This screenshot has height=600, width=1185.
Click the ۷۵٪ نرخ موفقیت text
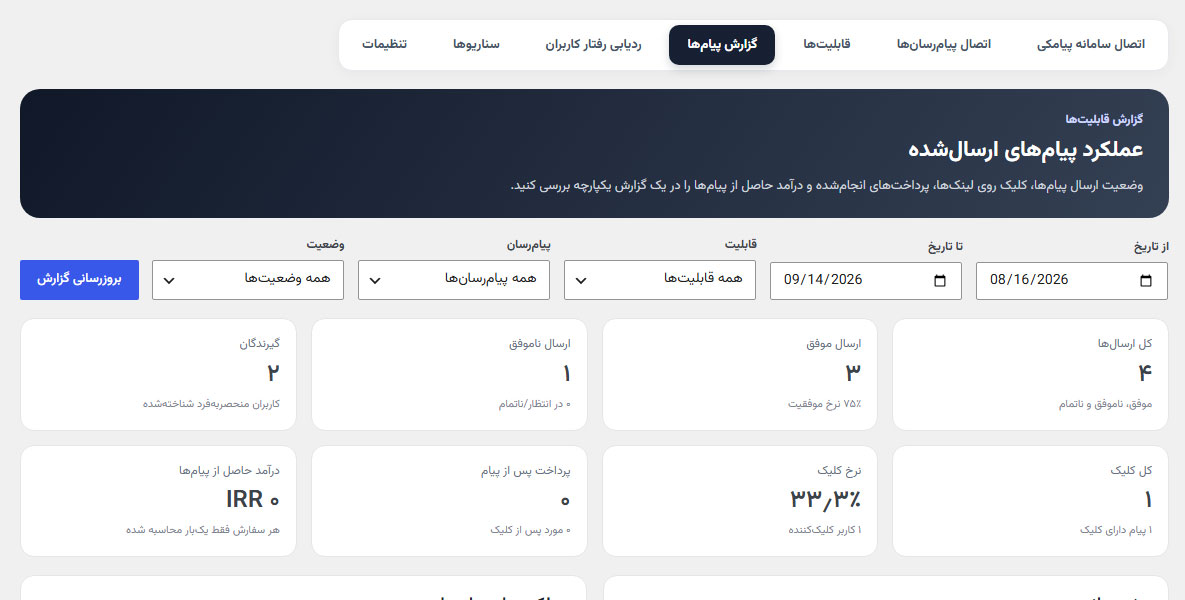[x=825, y=404]
